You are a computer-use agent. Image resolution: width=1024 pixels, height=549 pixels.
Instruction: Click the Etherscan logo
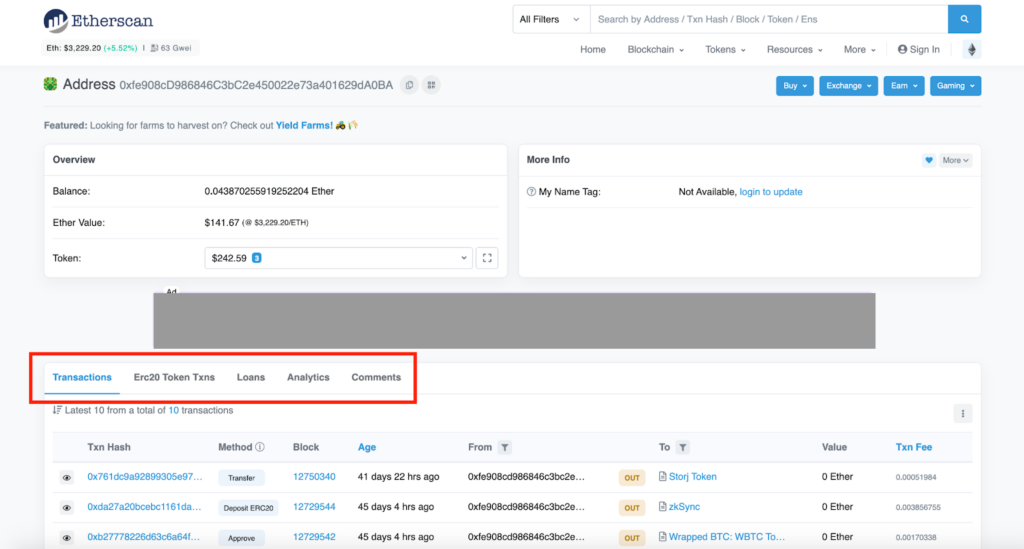tap(98, 21)
